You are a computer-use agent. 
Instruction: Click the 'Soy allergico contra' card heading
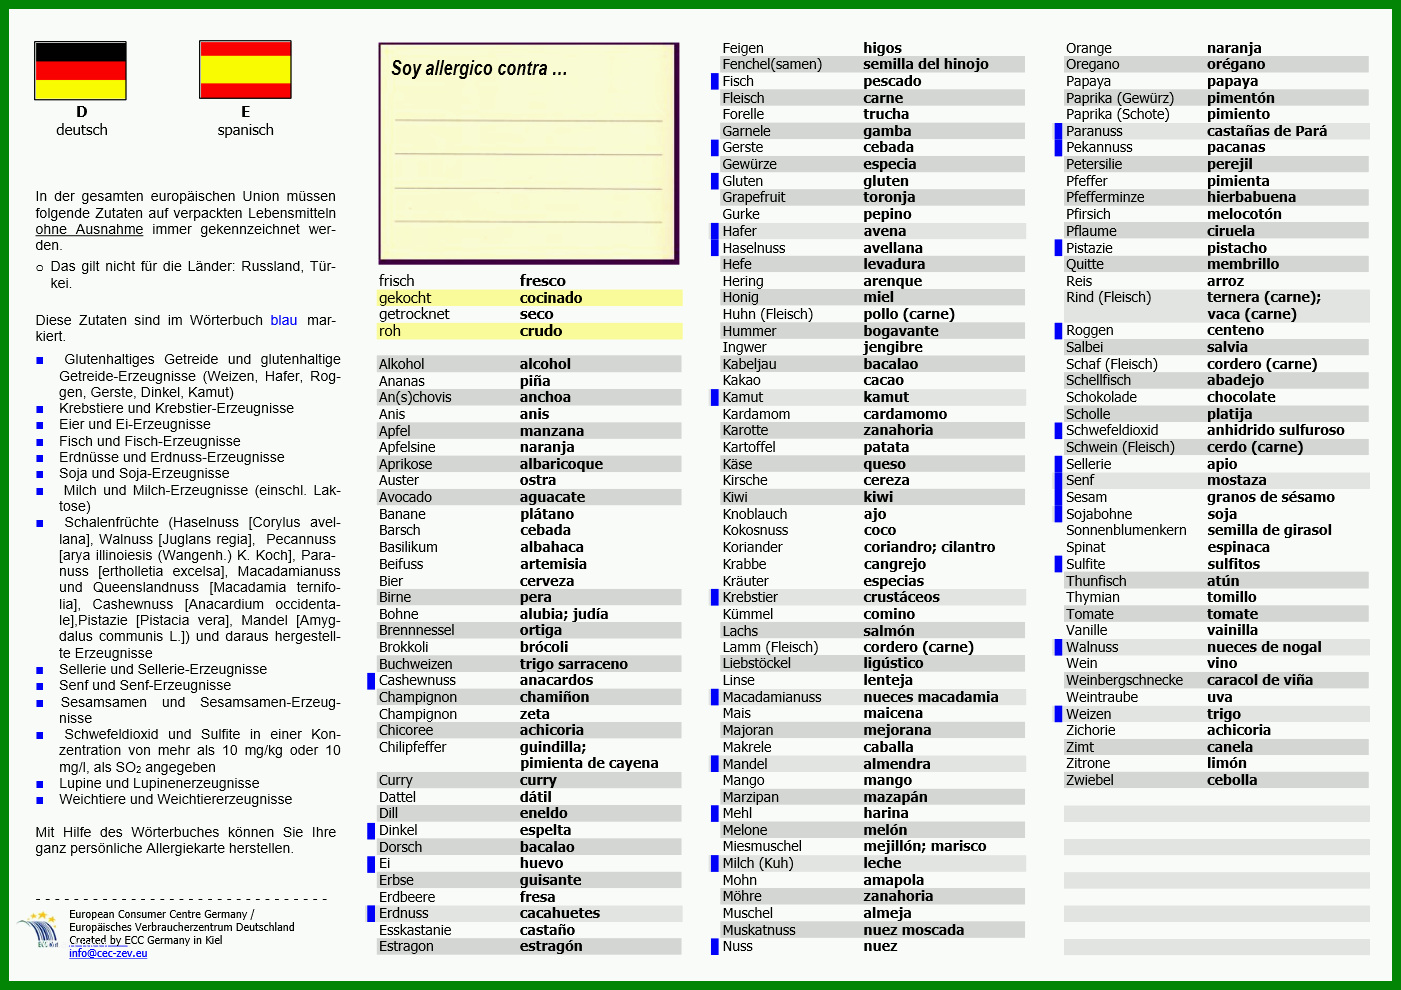pos(479,68)
